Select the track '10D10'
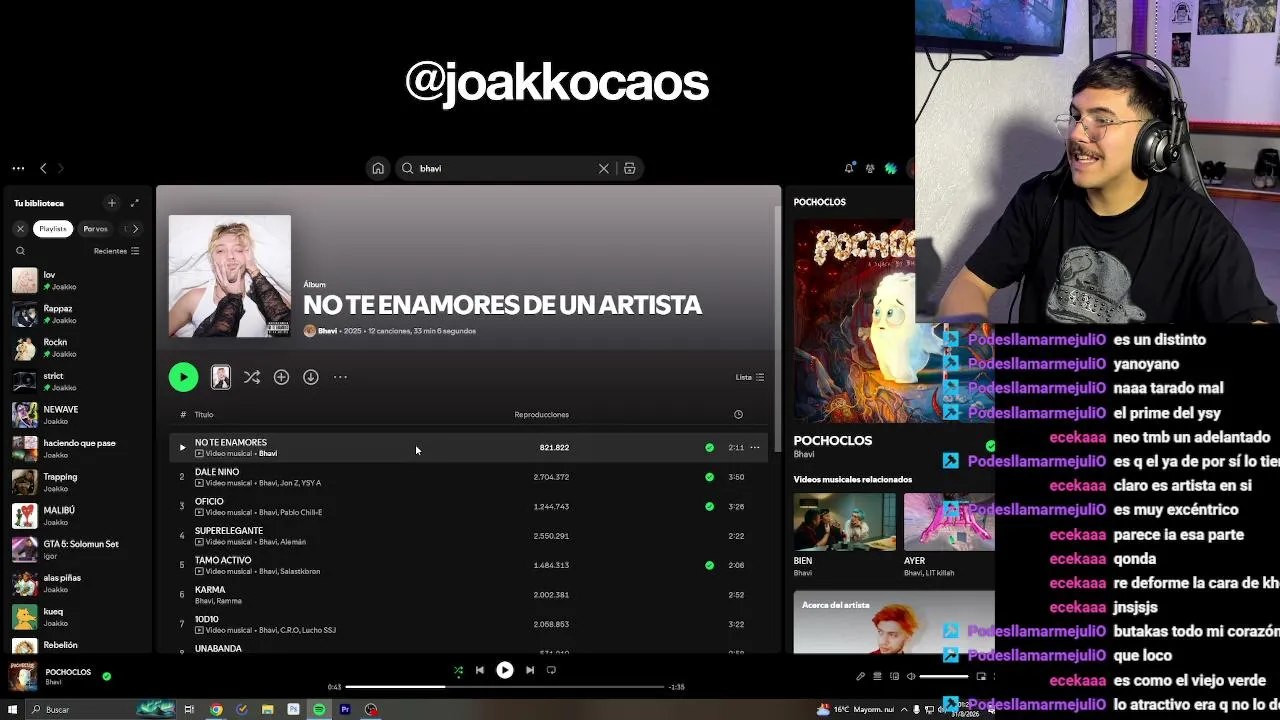This screenshot has width=1280, height=720. pos(468,624)
